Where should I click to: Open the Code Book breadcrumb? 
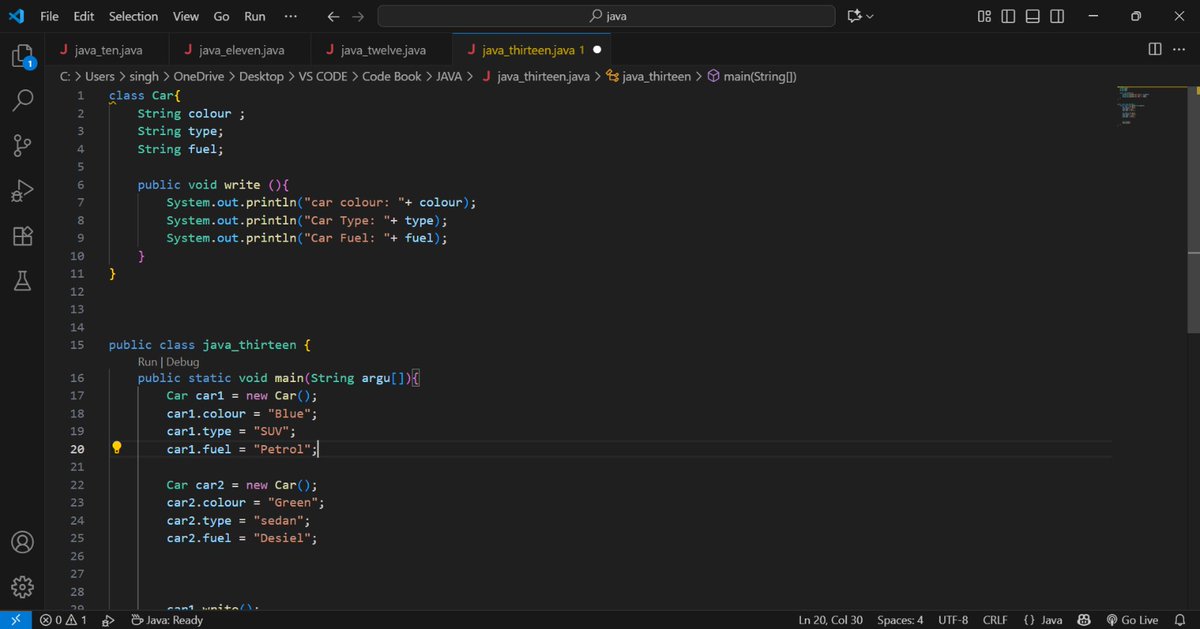point(391,76)
